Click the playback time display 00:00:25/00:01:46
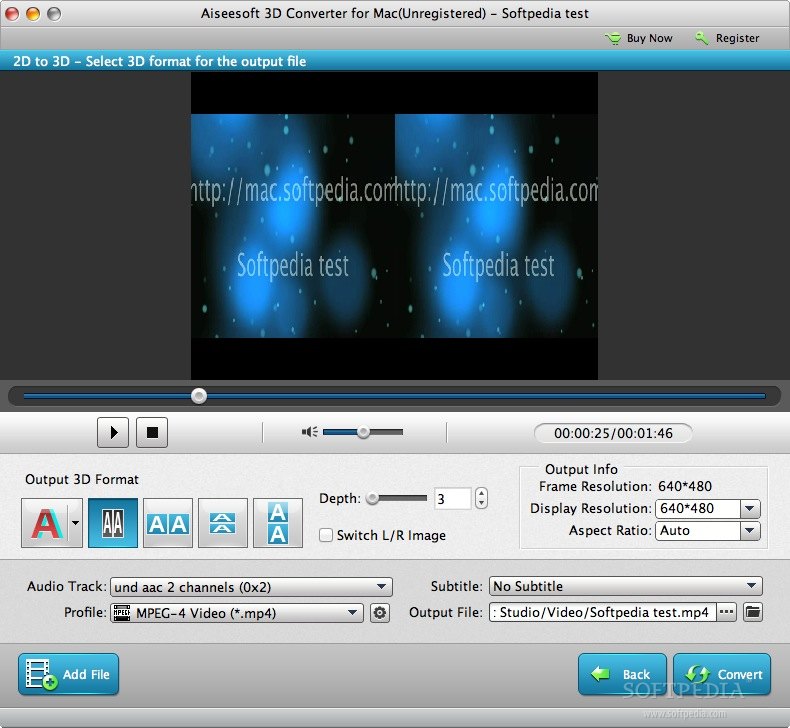 (613, 433)
